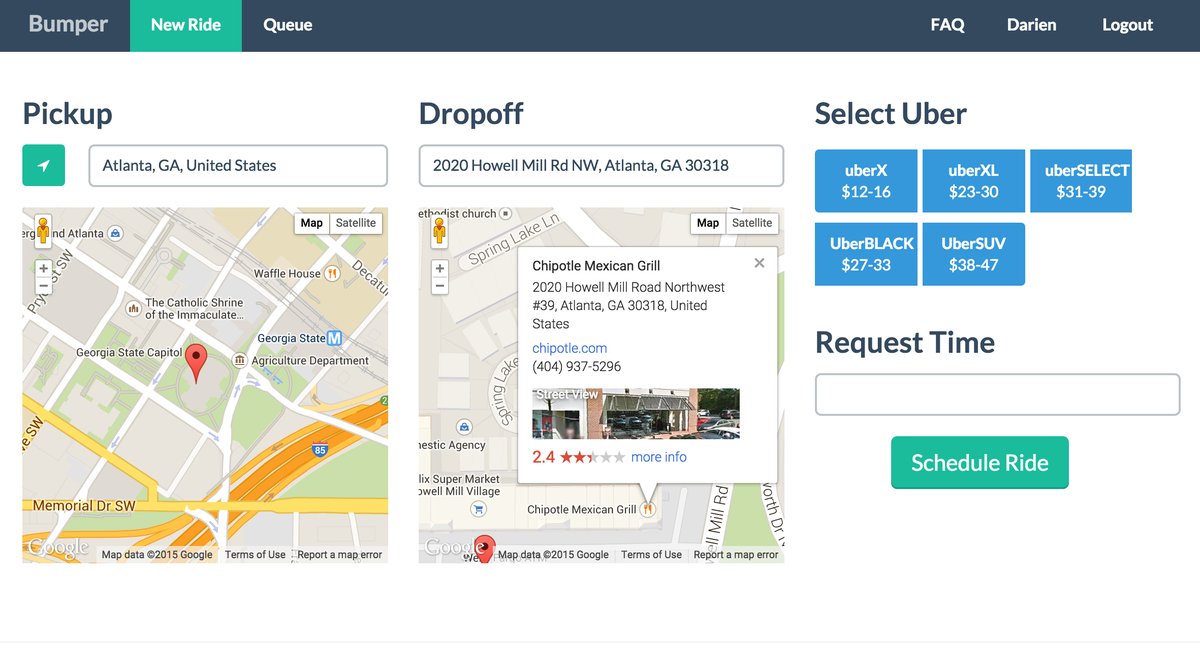1200x668 pixels.
Task: Open Darien profile menu item
Action: pyautogui.click(x=1032, y=25)
